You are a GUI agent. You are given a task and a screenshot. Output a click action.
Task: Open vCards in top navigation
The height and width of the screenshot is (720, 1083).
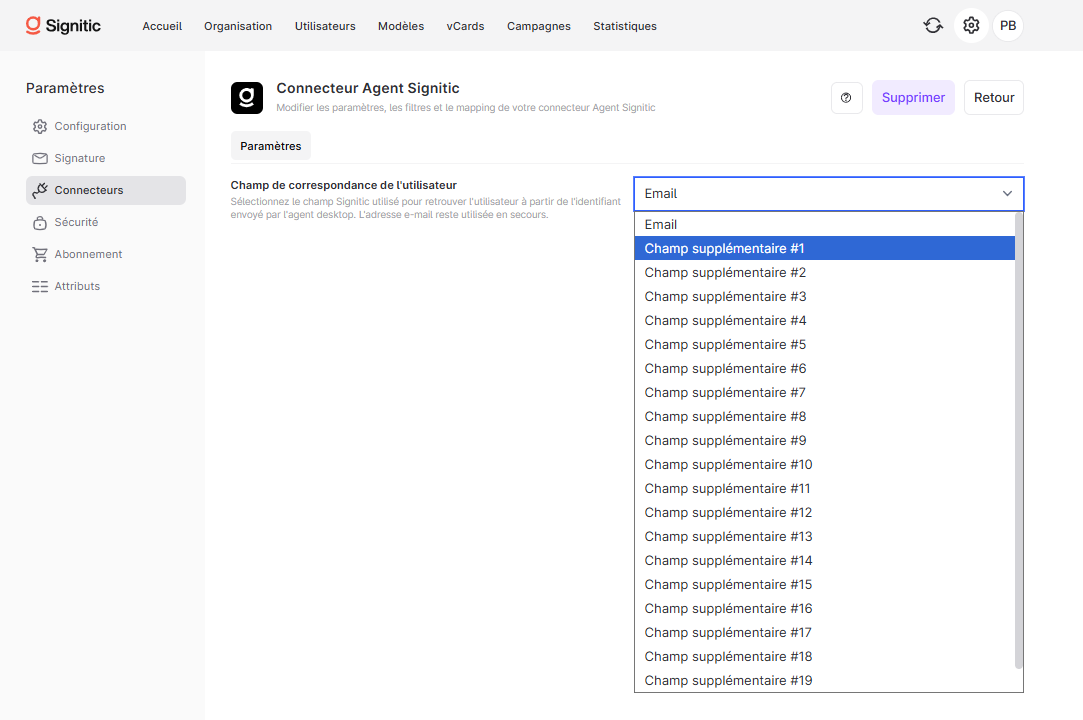click(x=466, y=26)
